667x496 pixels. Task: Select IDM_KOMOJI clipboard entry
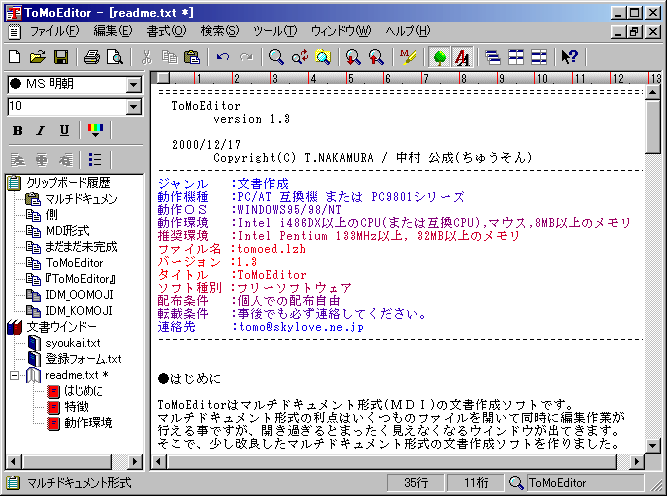point(79,311)
